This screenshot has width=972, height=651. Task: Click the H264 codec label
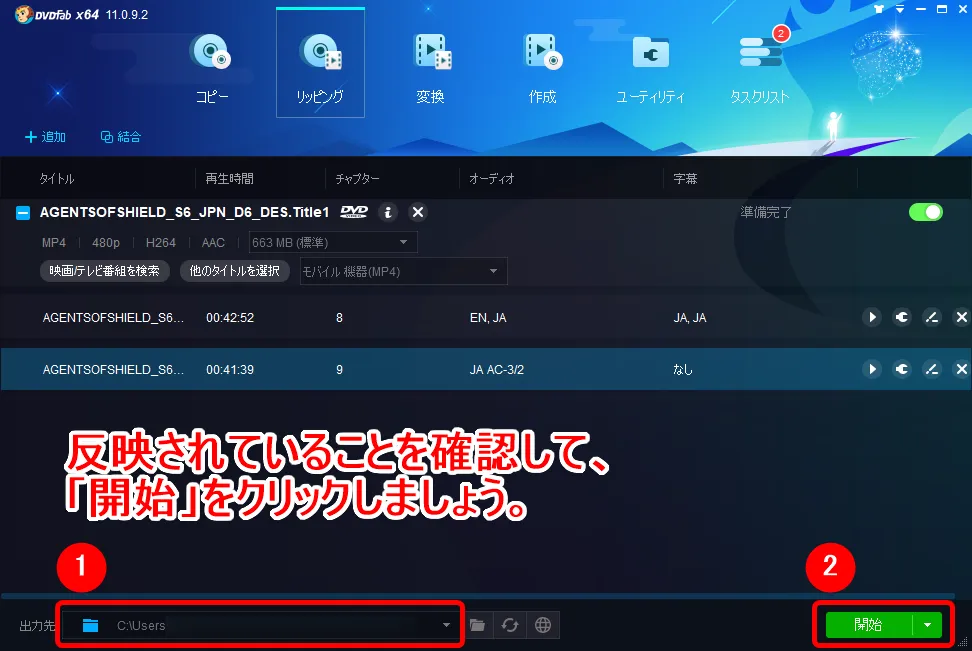161,243
